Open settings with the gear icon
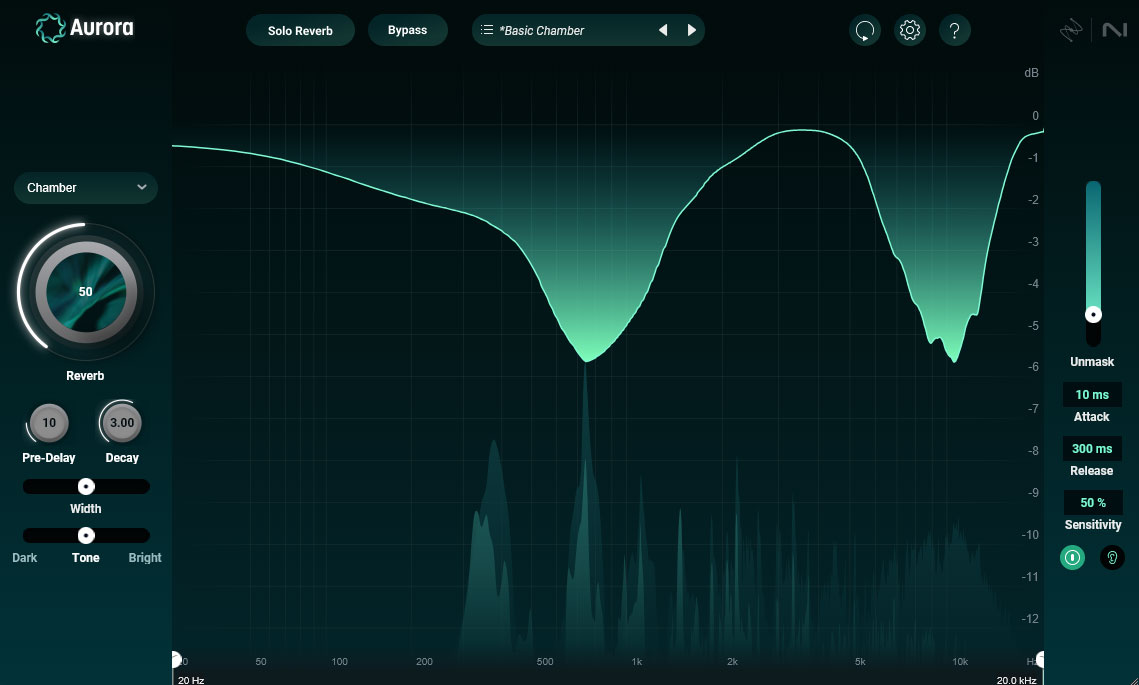The image size is (1139, 685). (x=910, y=30)
